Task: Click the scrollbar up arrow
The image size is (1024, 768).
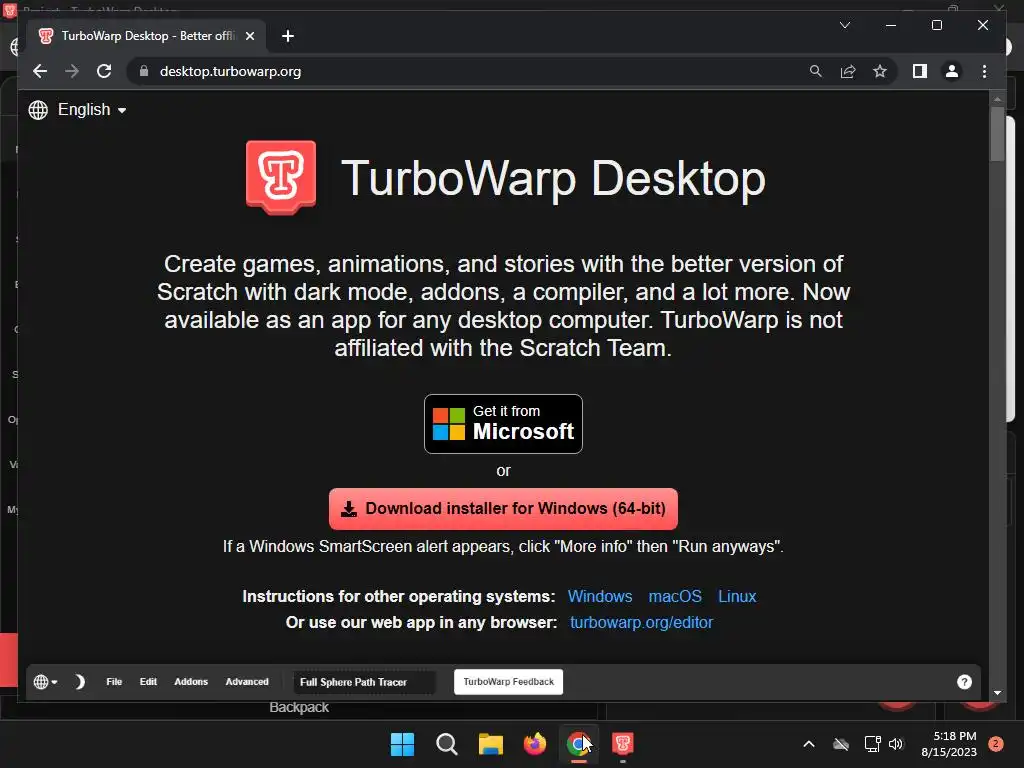Action: [997, 99]
